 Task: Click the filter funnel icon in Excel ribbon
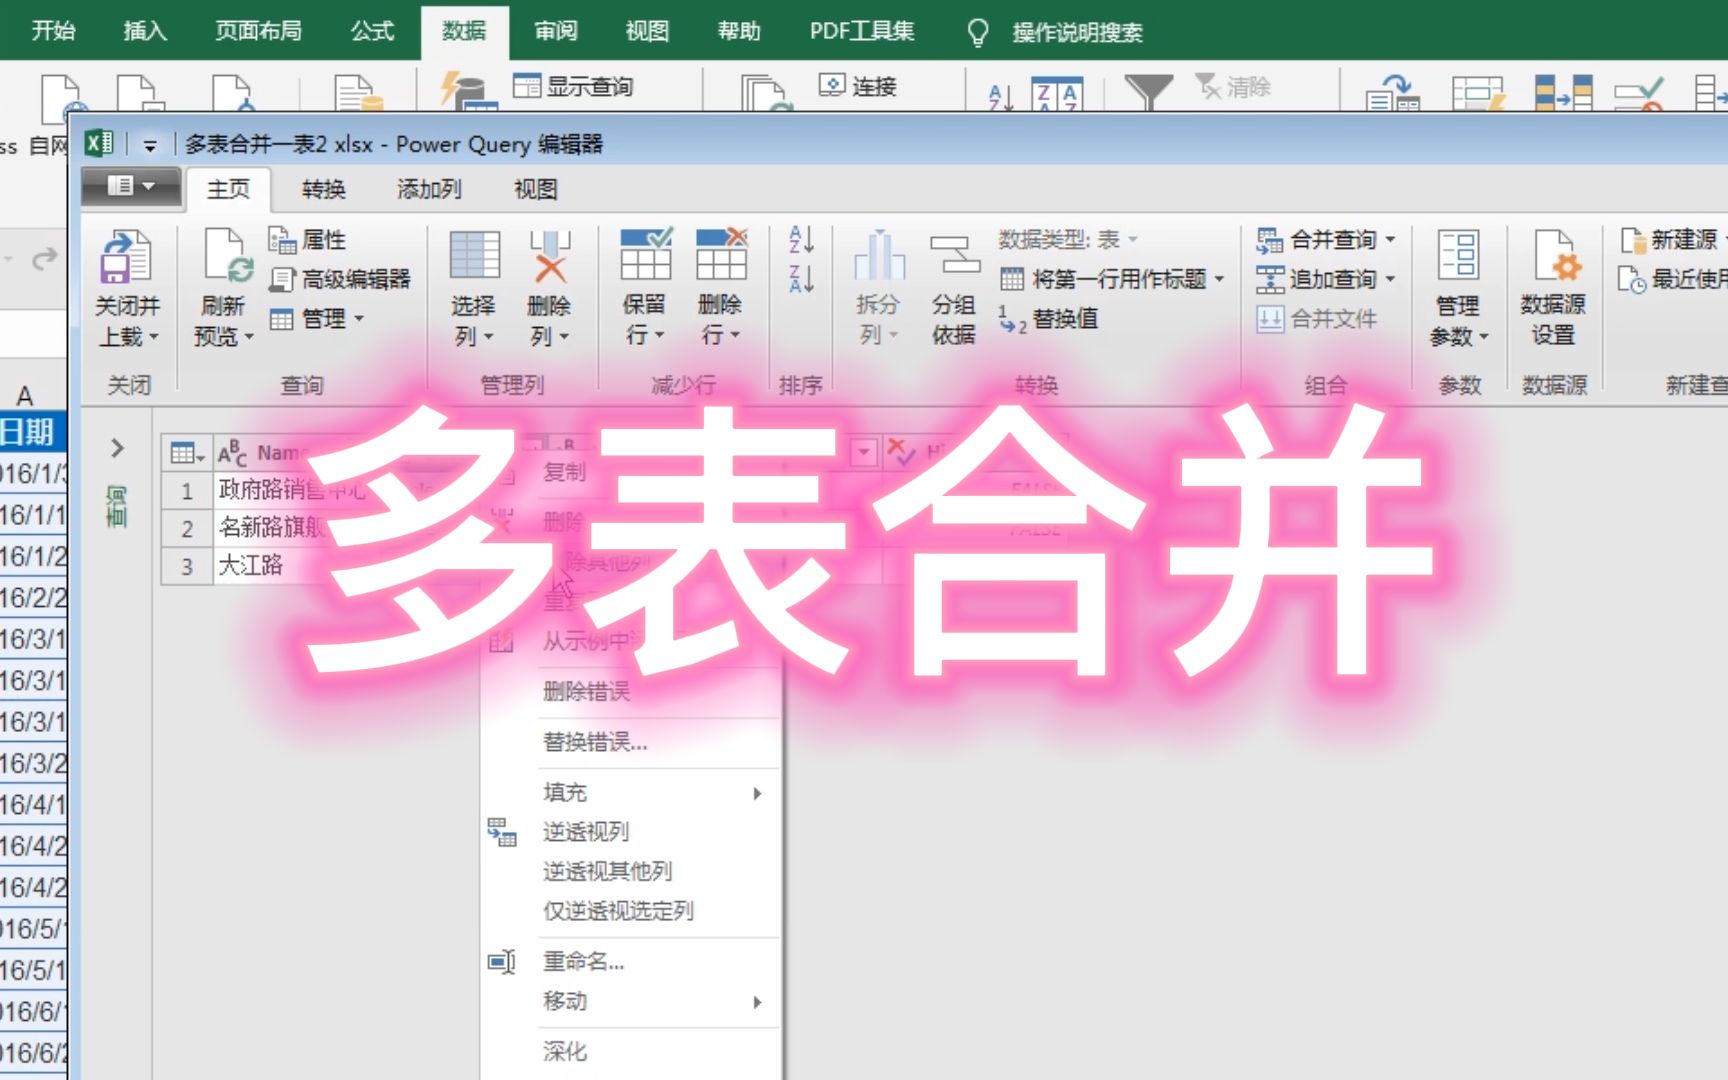(x=1148, y=92)
